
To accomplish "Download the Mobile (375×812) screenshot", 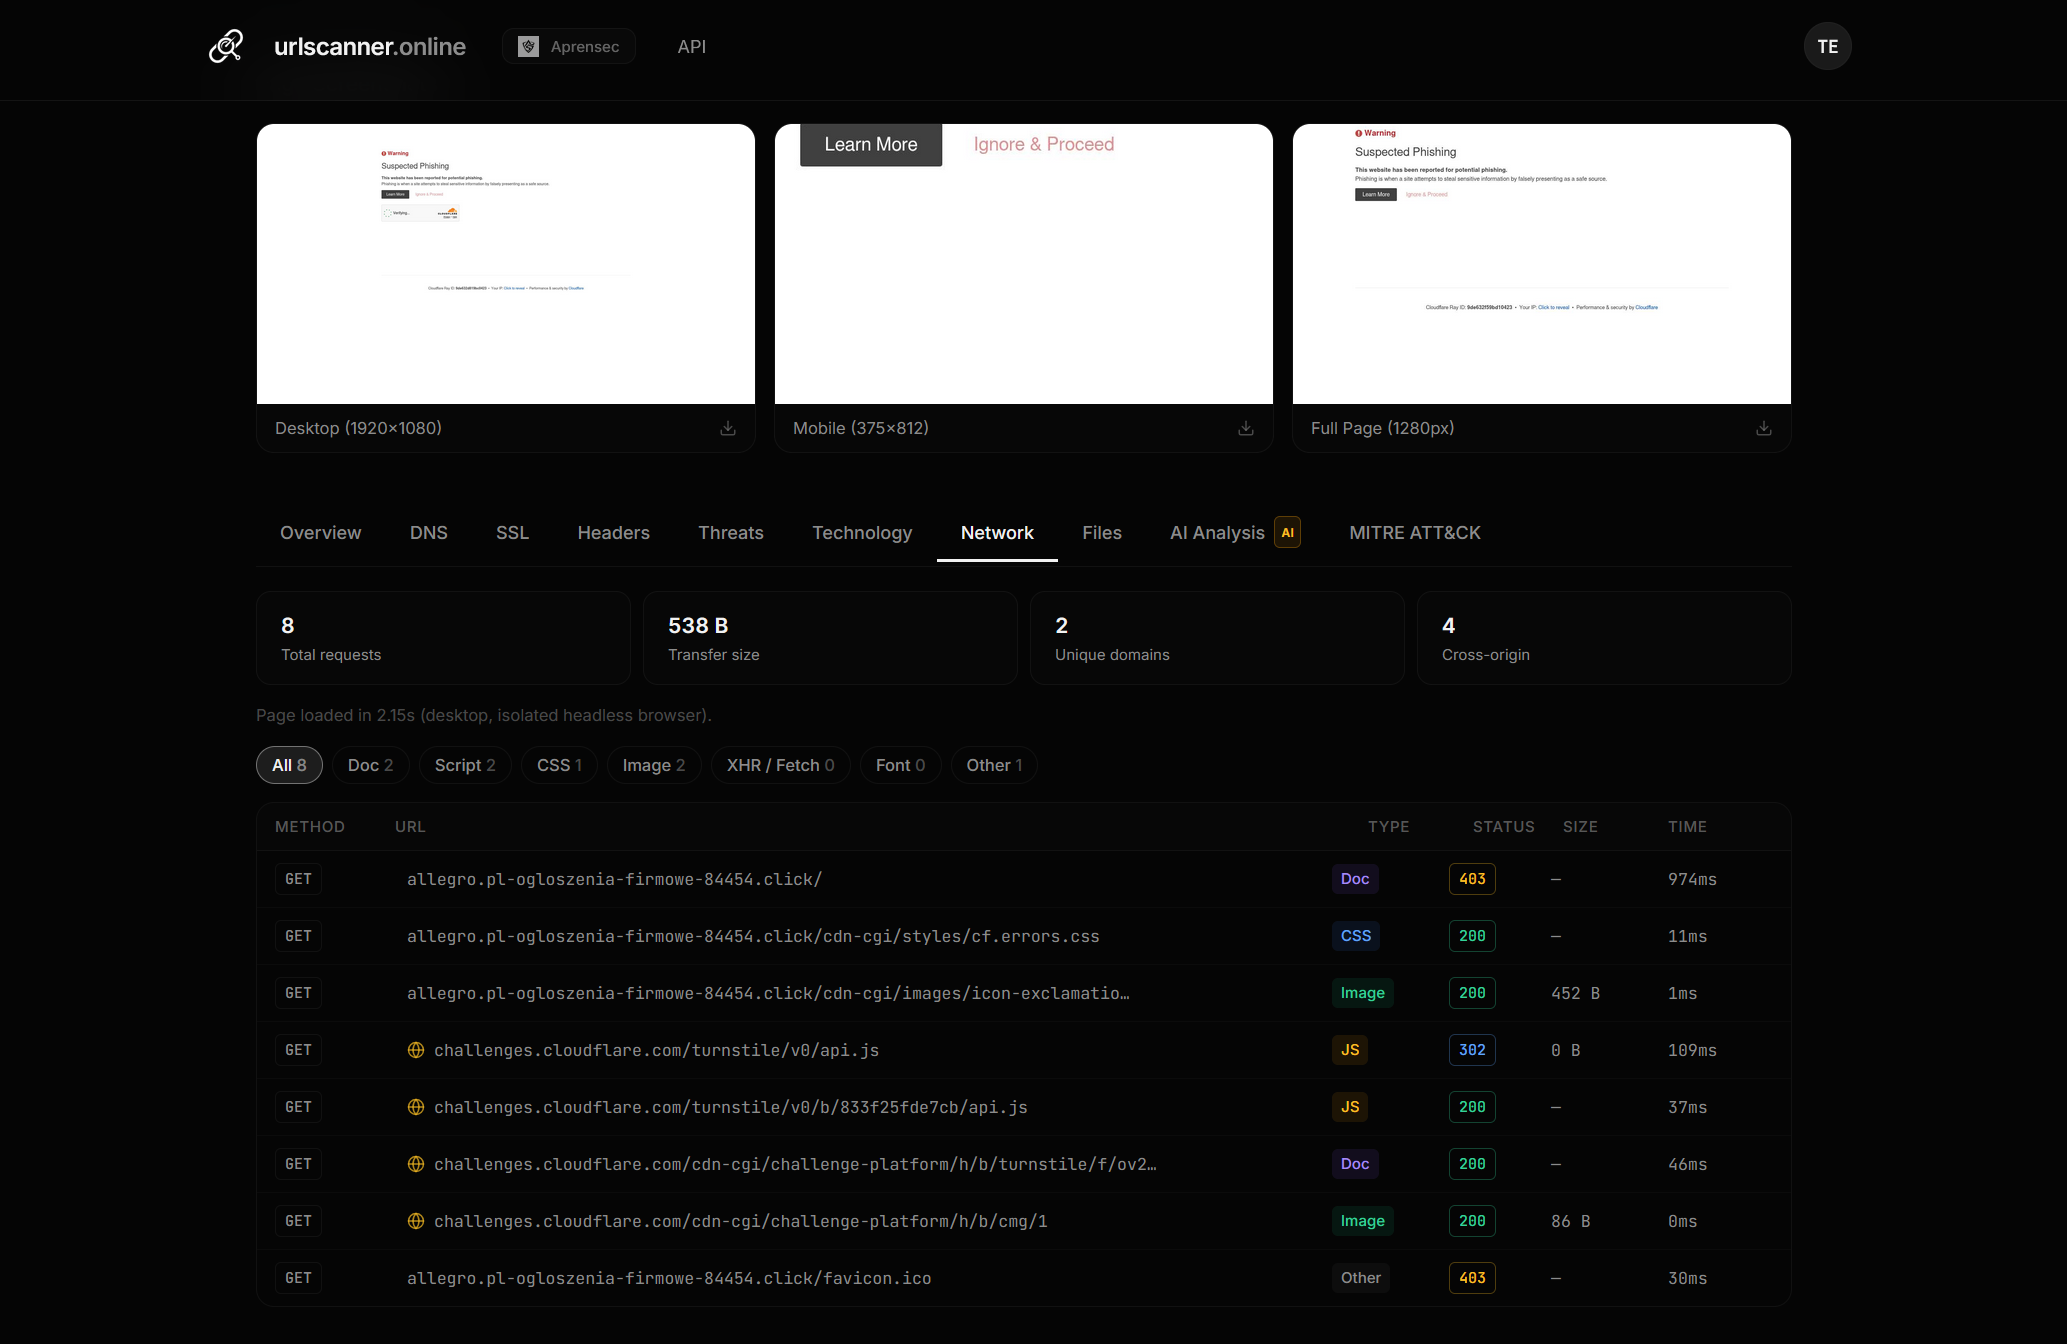I will [x=1245, y=427].
